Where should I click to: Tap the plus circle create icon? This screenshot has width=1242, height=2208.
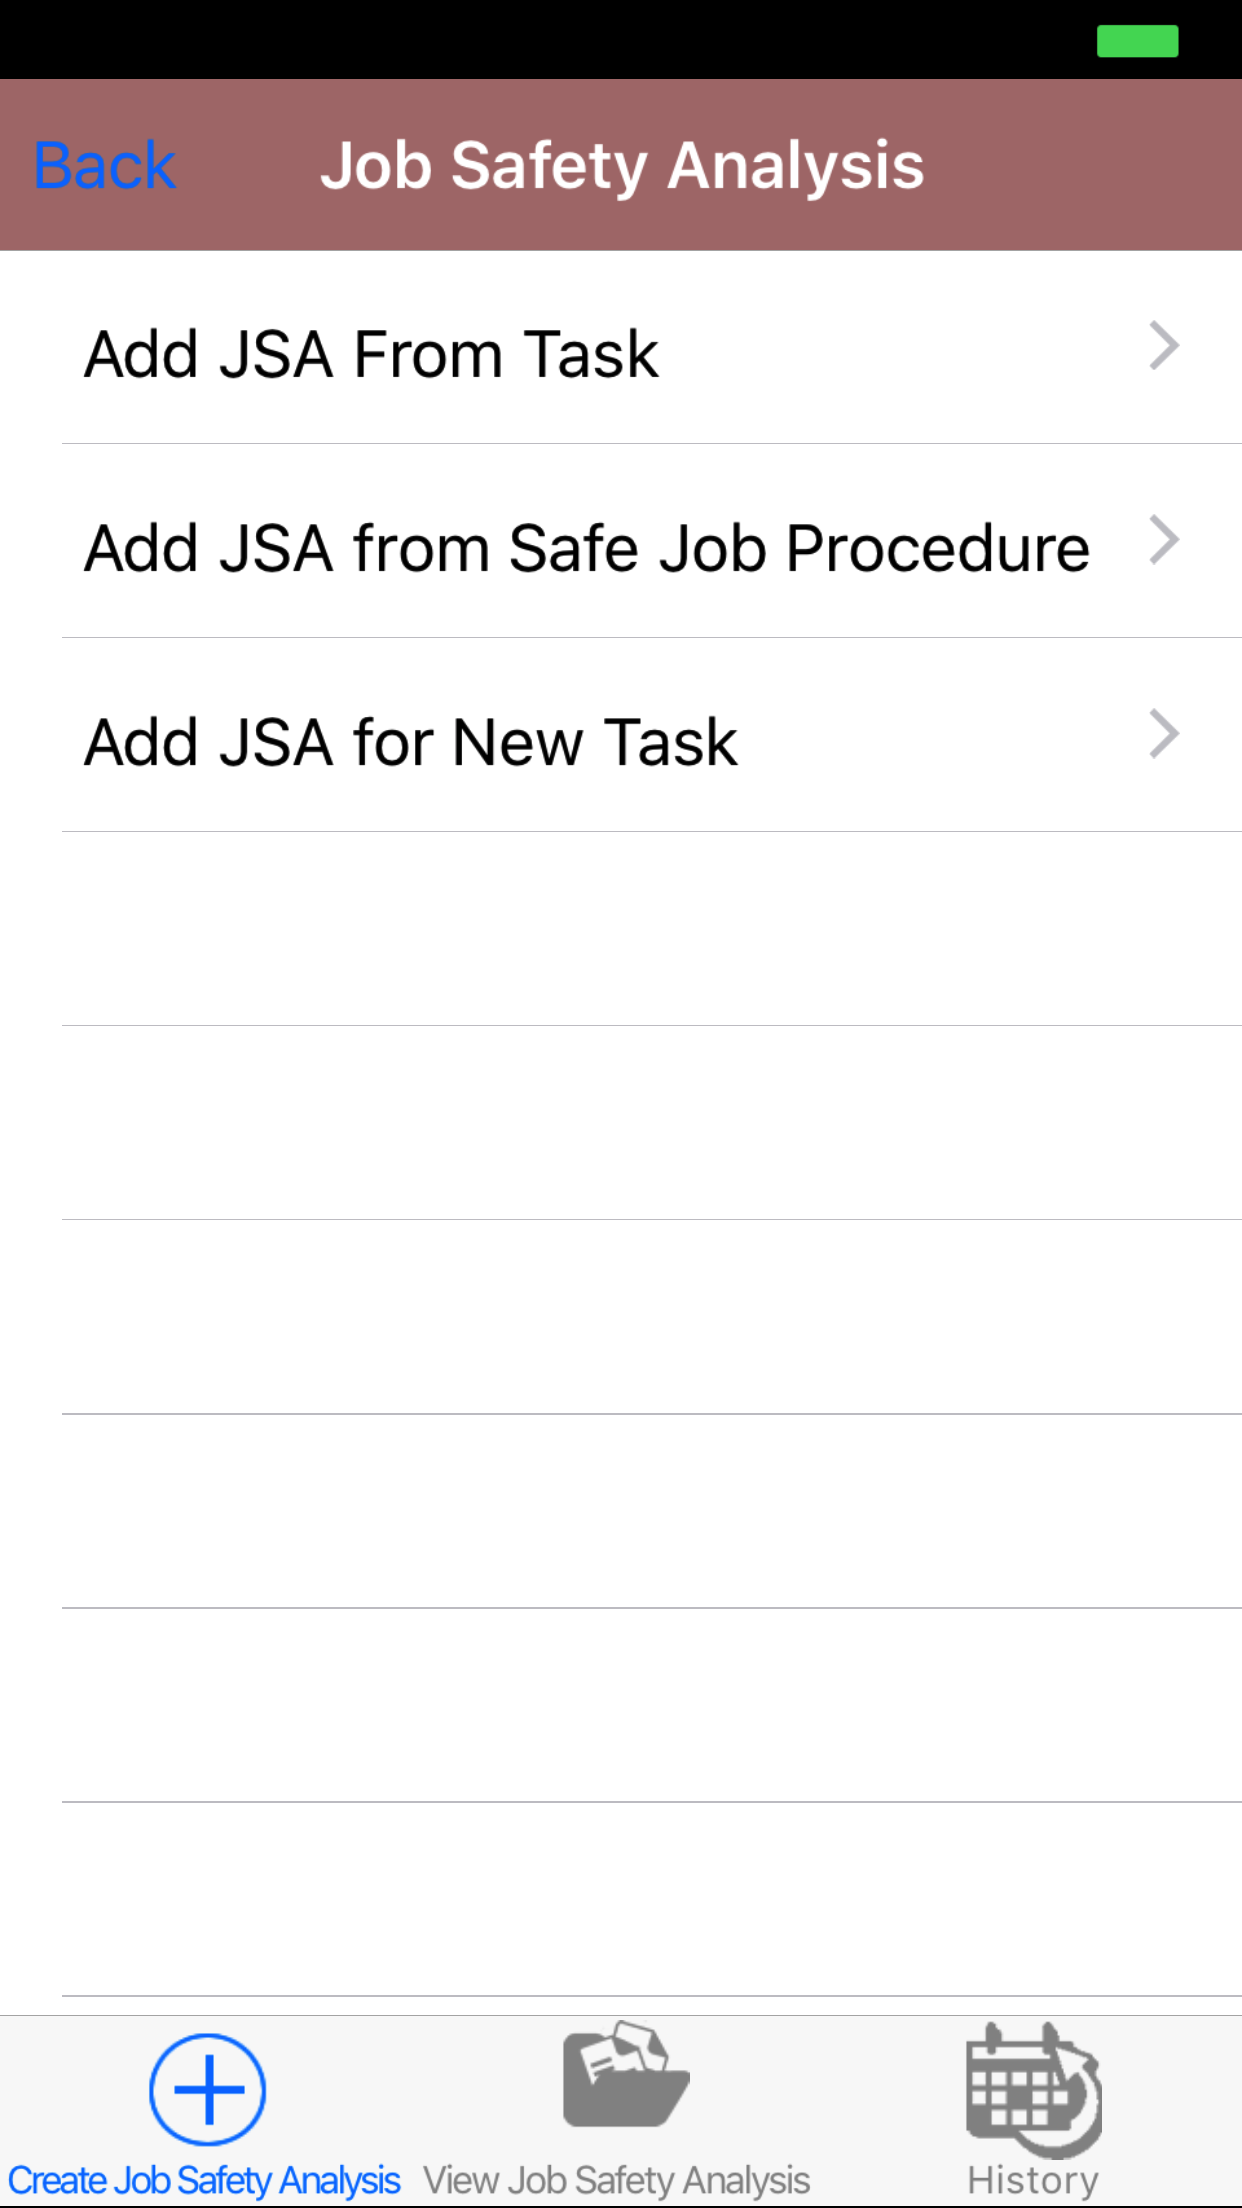coord(207,2089)
